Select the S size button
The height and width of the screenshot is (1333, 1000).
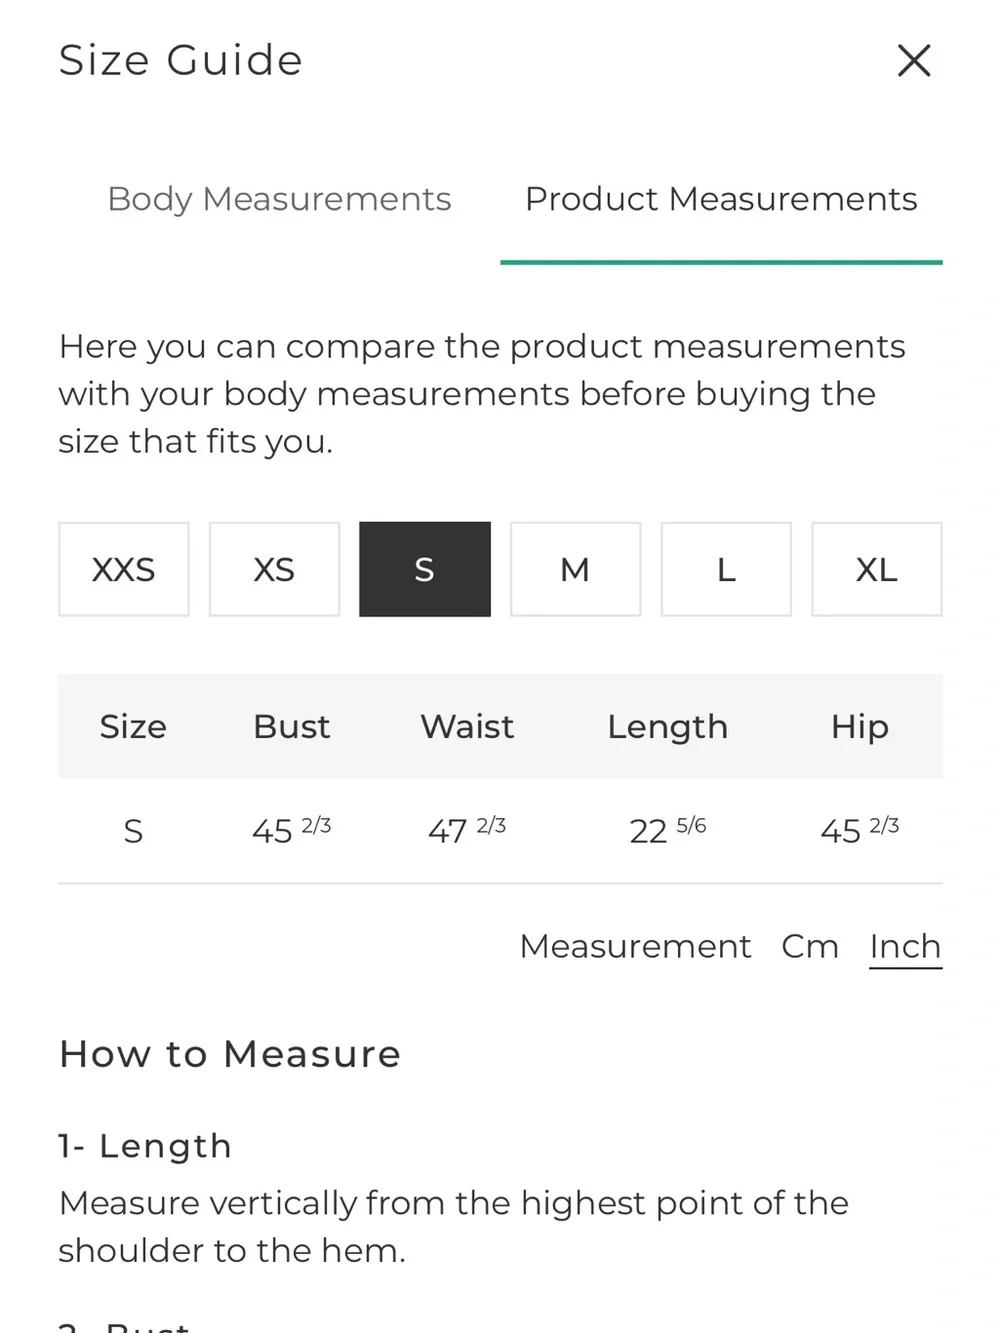(x=425, y=569)
